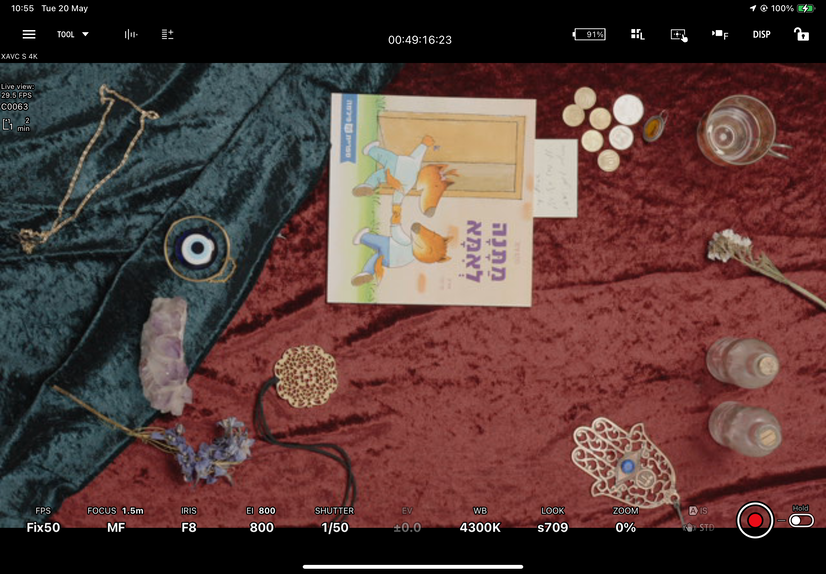The image size is (826, 574).
Task: Open the hamburger main menu
Action: click(x=29, y=34)
